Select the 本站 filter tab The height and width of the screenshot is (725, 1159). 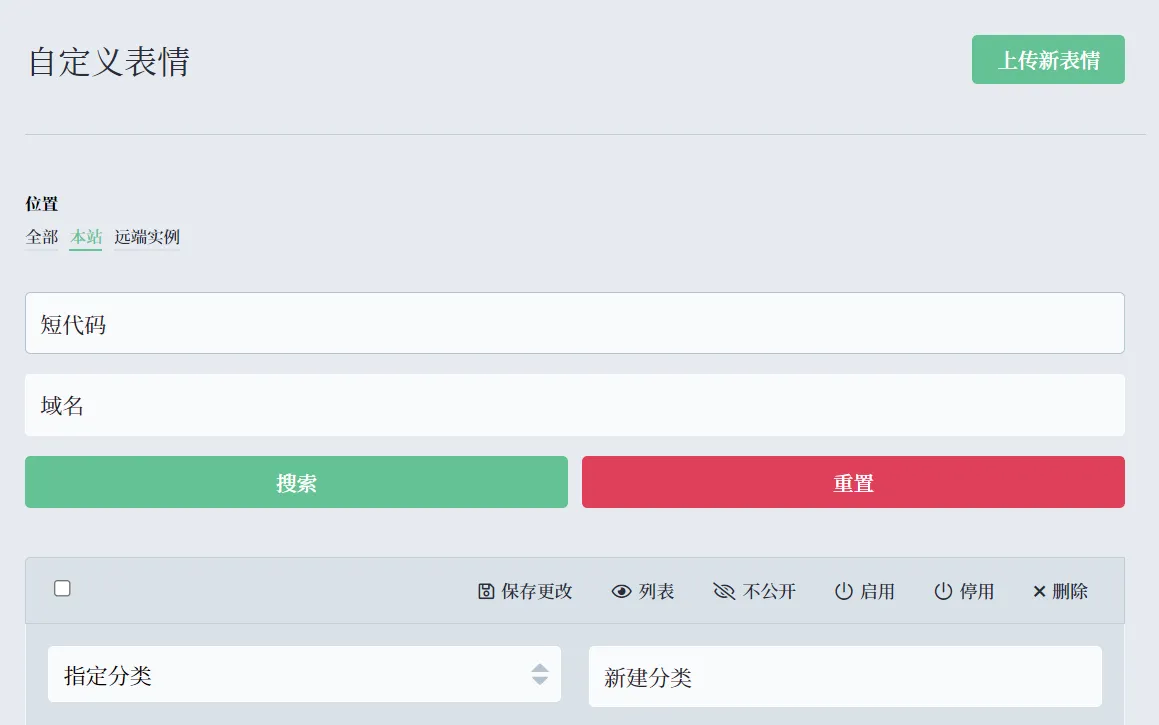coord(86,237)
